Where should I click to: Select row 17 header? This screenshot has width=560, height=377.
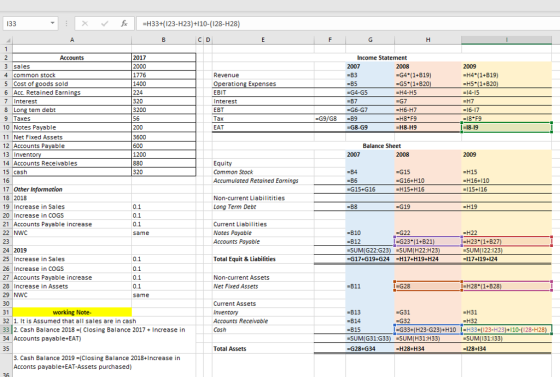[x=6, y=189]
